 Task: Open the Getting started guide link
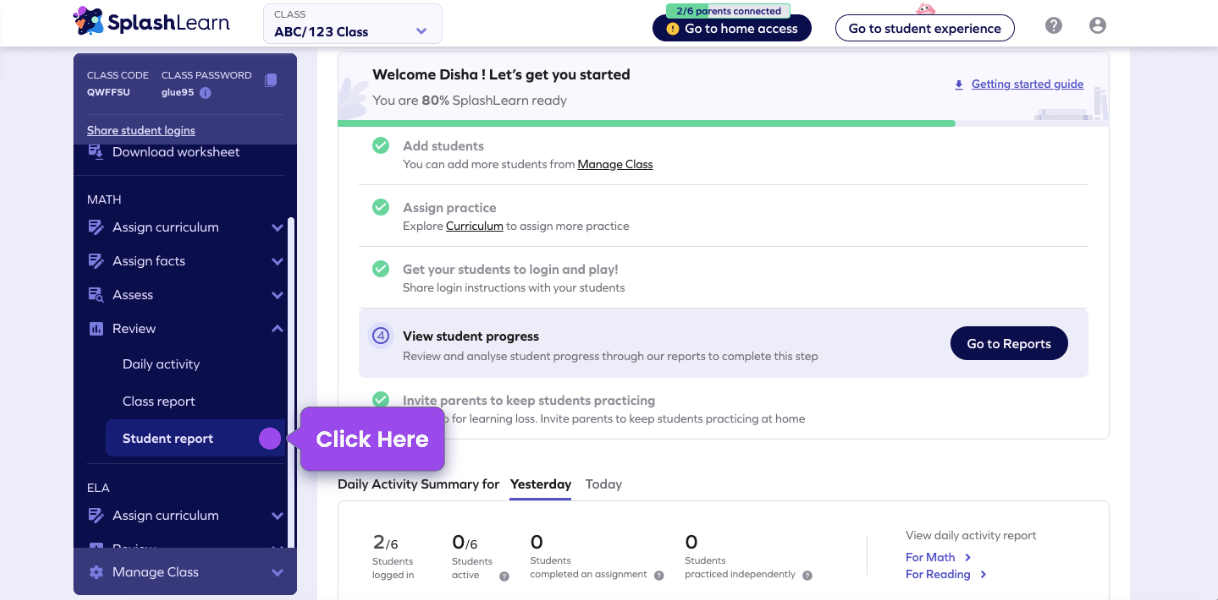pyautogui.click(x=1026, y=83)
